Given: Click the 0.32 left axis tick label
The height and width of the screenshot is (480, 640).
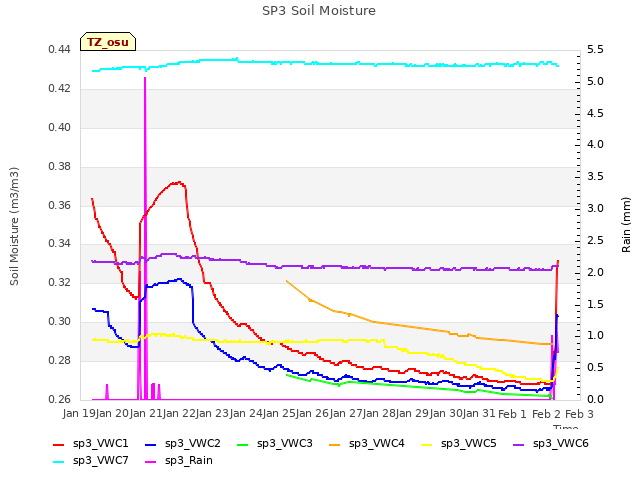Looking at the screenshot, I should point(59,282).
